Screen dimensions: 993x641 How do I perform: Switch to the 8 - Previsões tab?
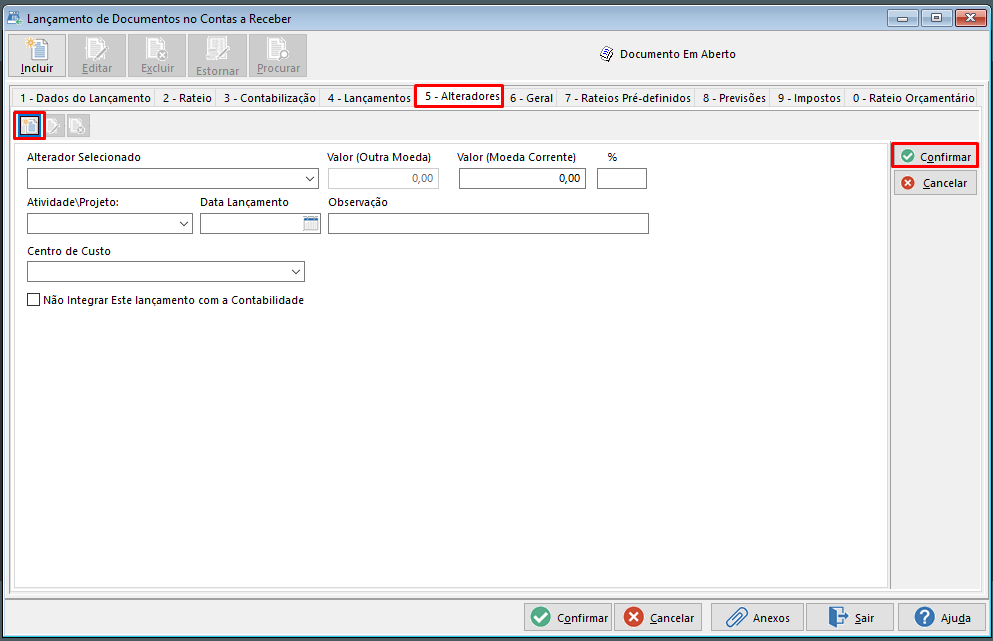733,98
